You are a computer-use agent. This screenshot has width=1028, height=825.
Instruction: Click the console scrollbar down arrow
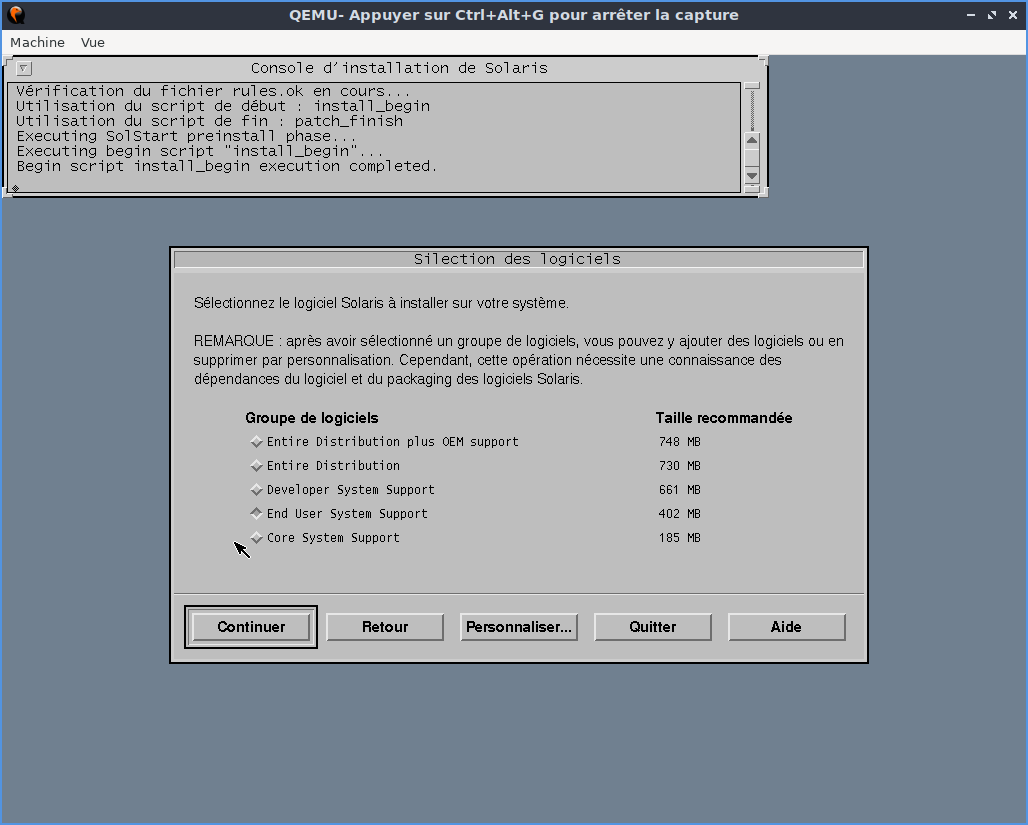pos(752,176)
